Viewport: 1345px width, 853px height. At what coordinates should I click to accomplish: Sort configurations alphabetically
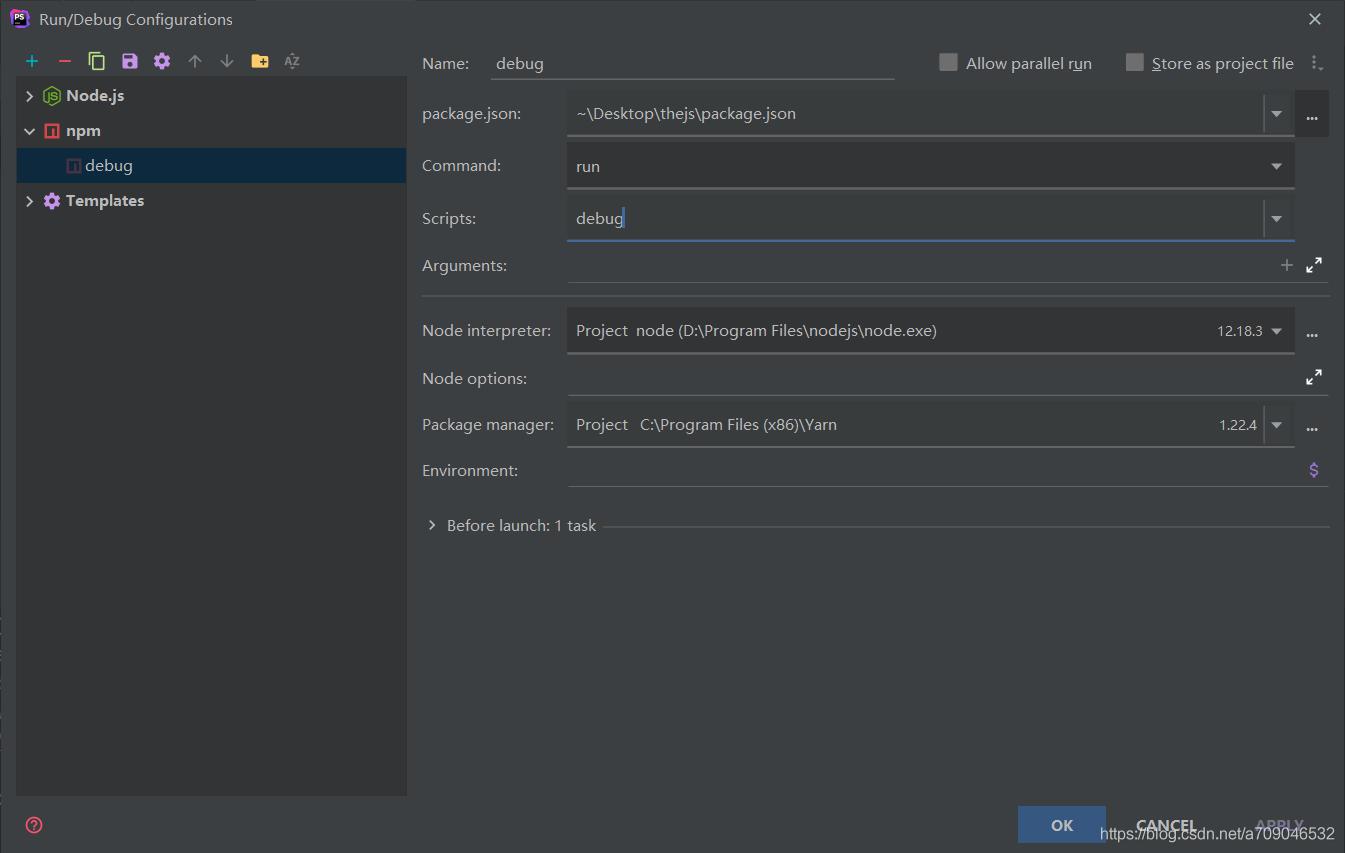click(292, 61)
